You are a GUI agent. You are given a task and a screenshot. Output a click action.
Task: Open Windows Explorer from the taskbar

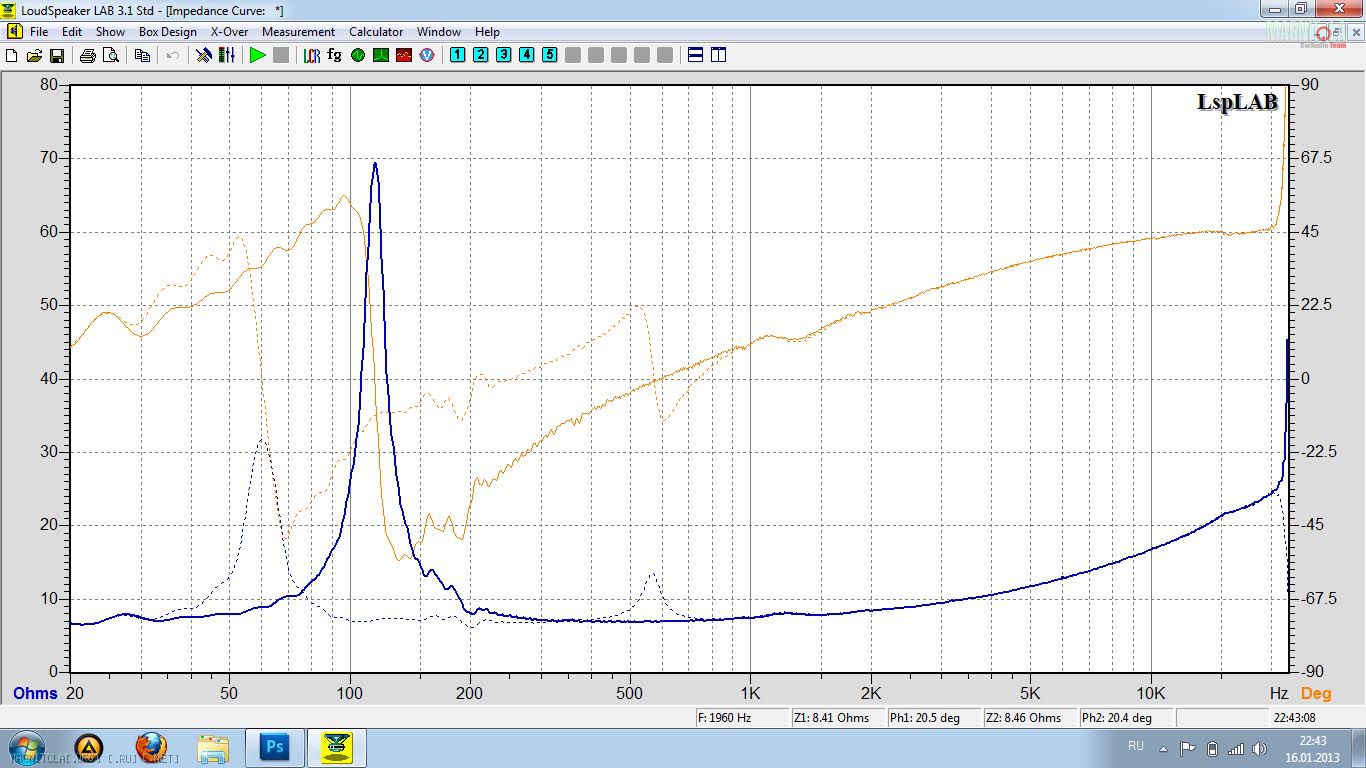click(213, 748)
